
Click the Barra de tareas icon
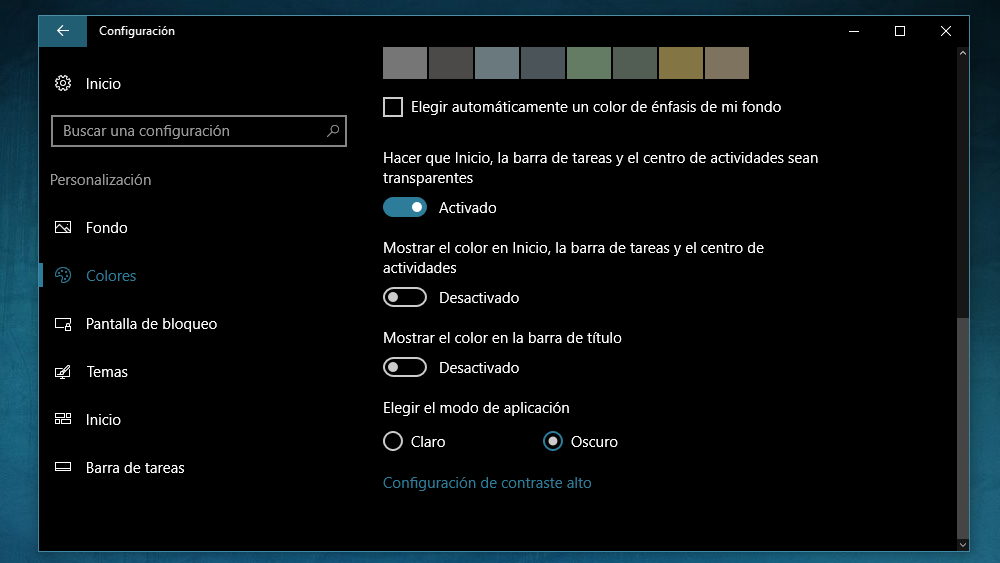[62, 467]
